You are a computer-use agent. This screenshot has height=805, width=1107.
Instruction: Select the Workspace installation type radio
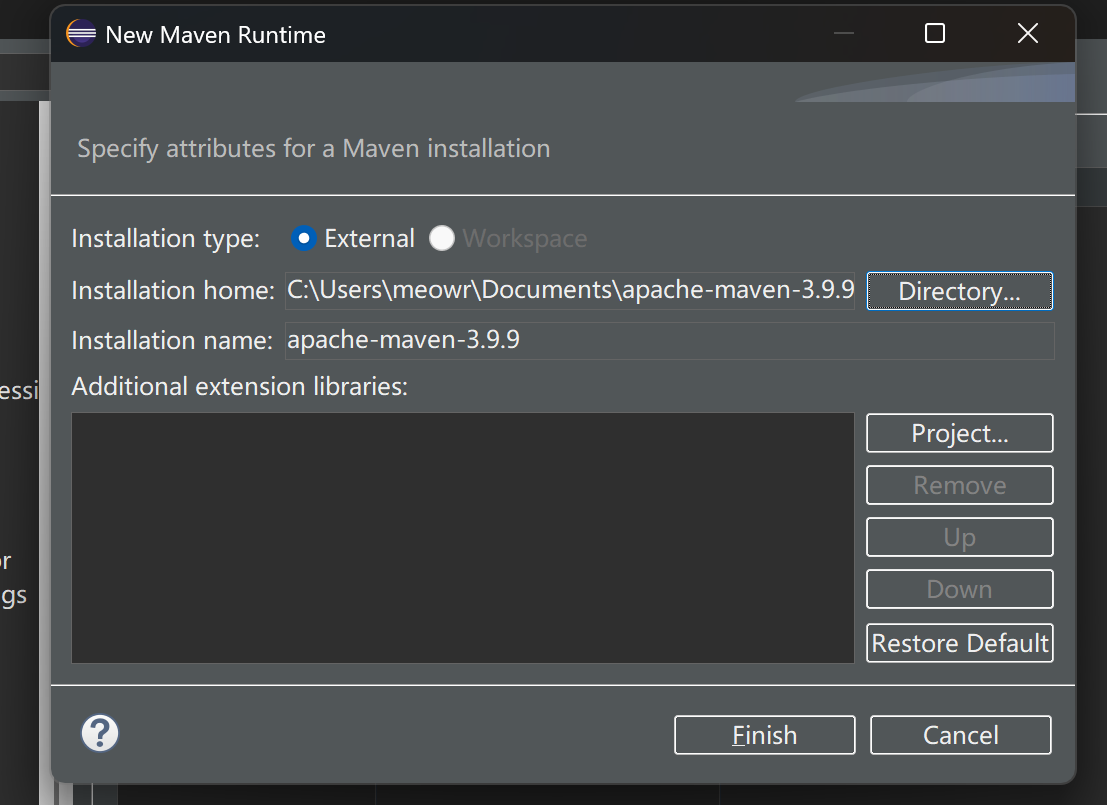(442, 239)
